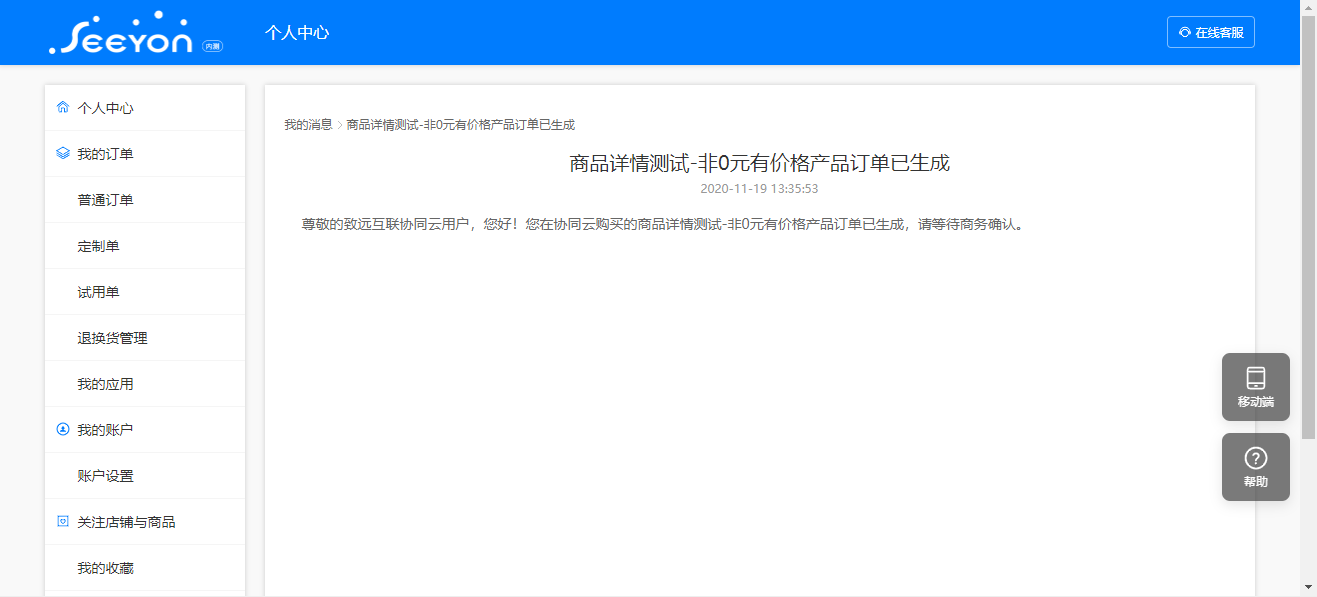The image size is (1317, 597).
Task: Select 我的账户 sidebar section
Action: coord(145,430)
